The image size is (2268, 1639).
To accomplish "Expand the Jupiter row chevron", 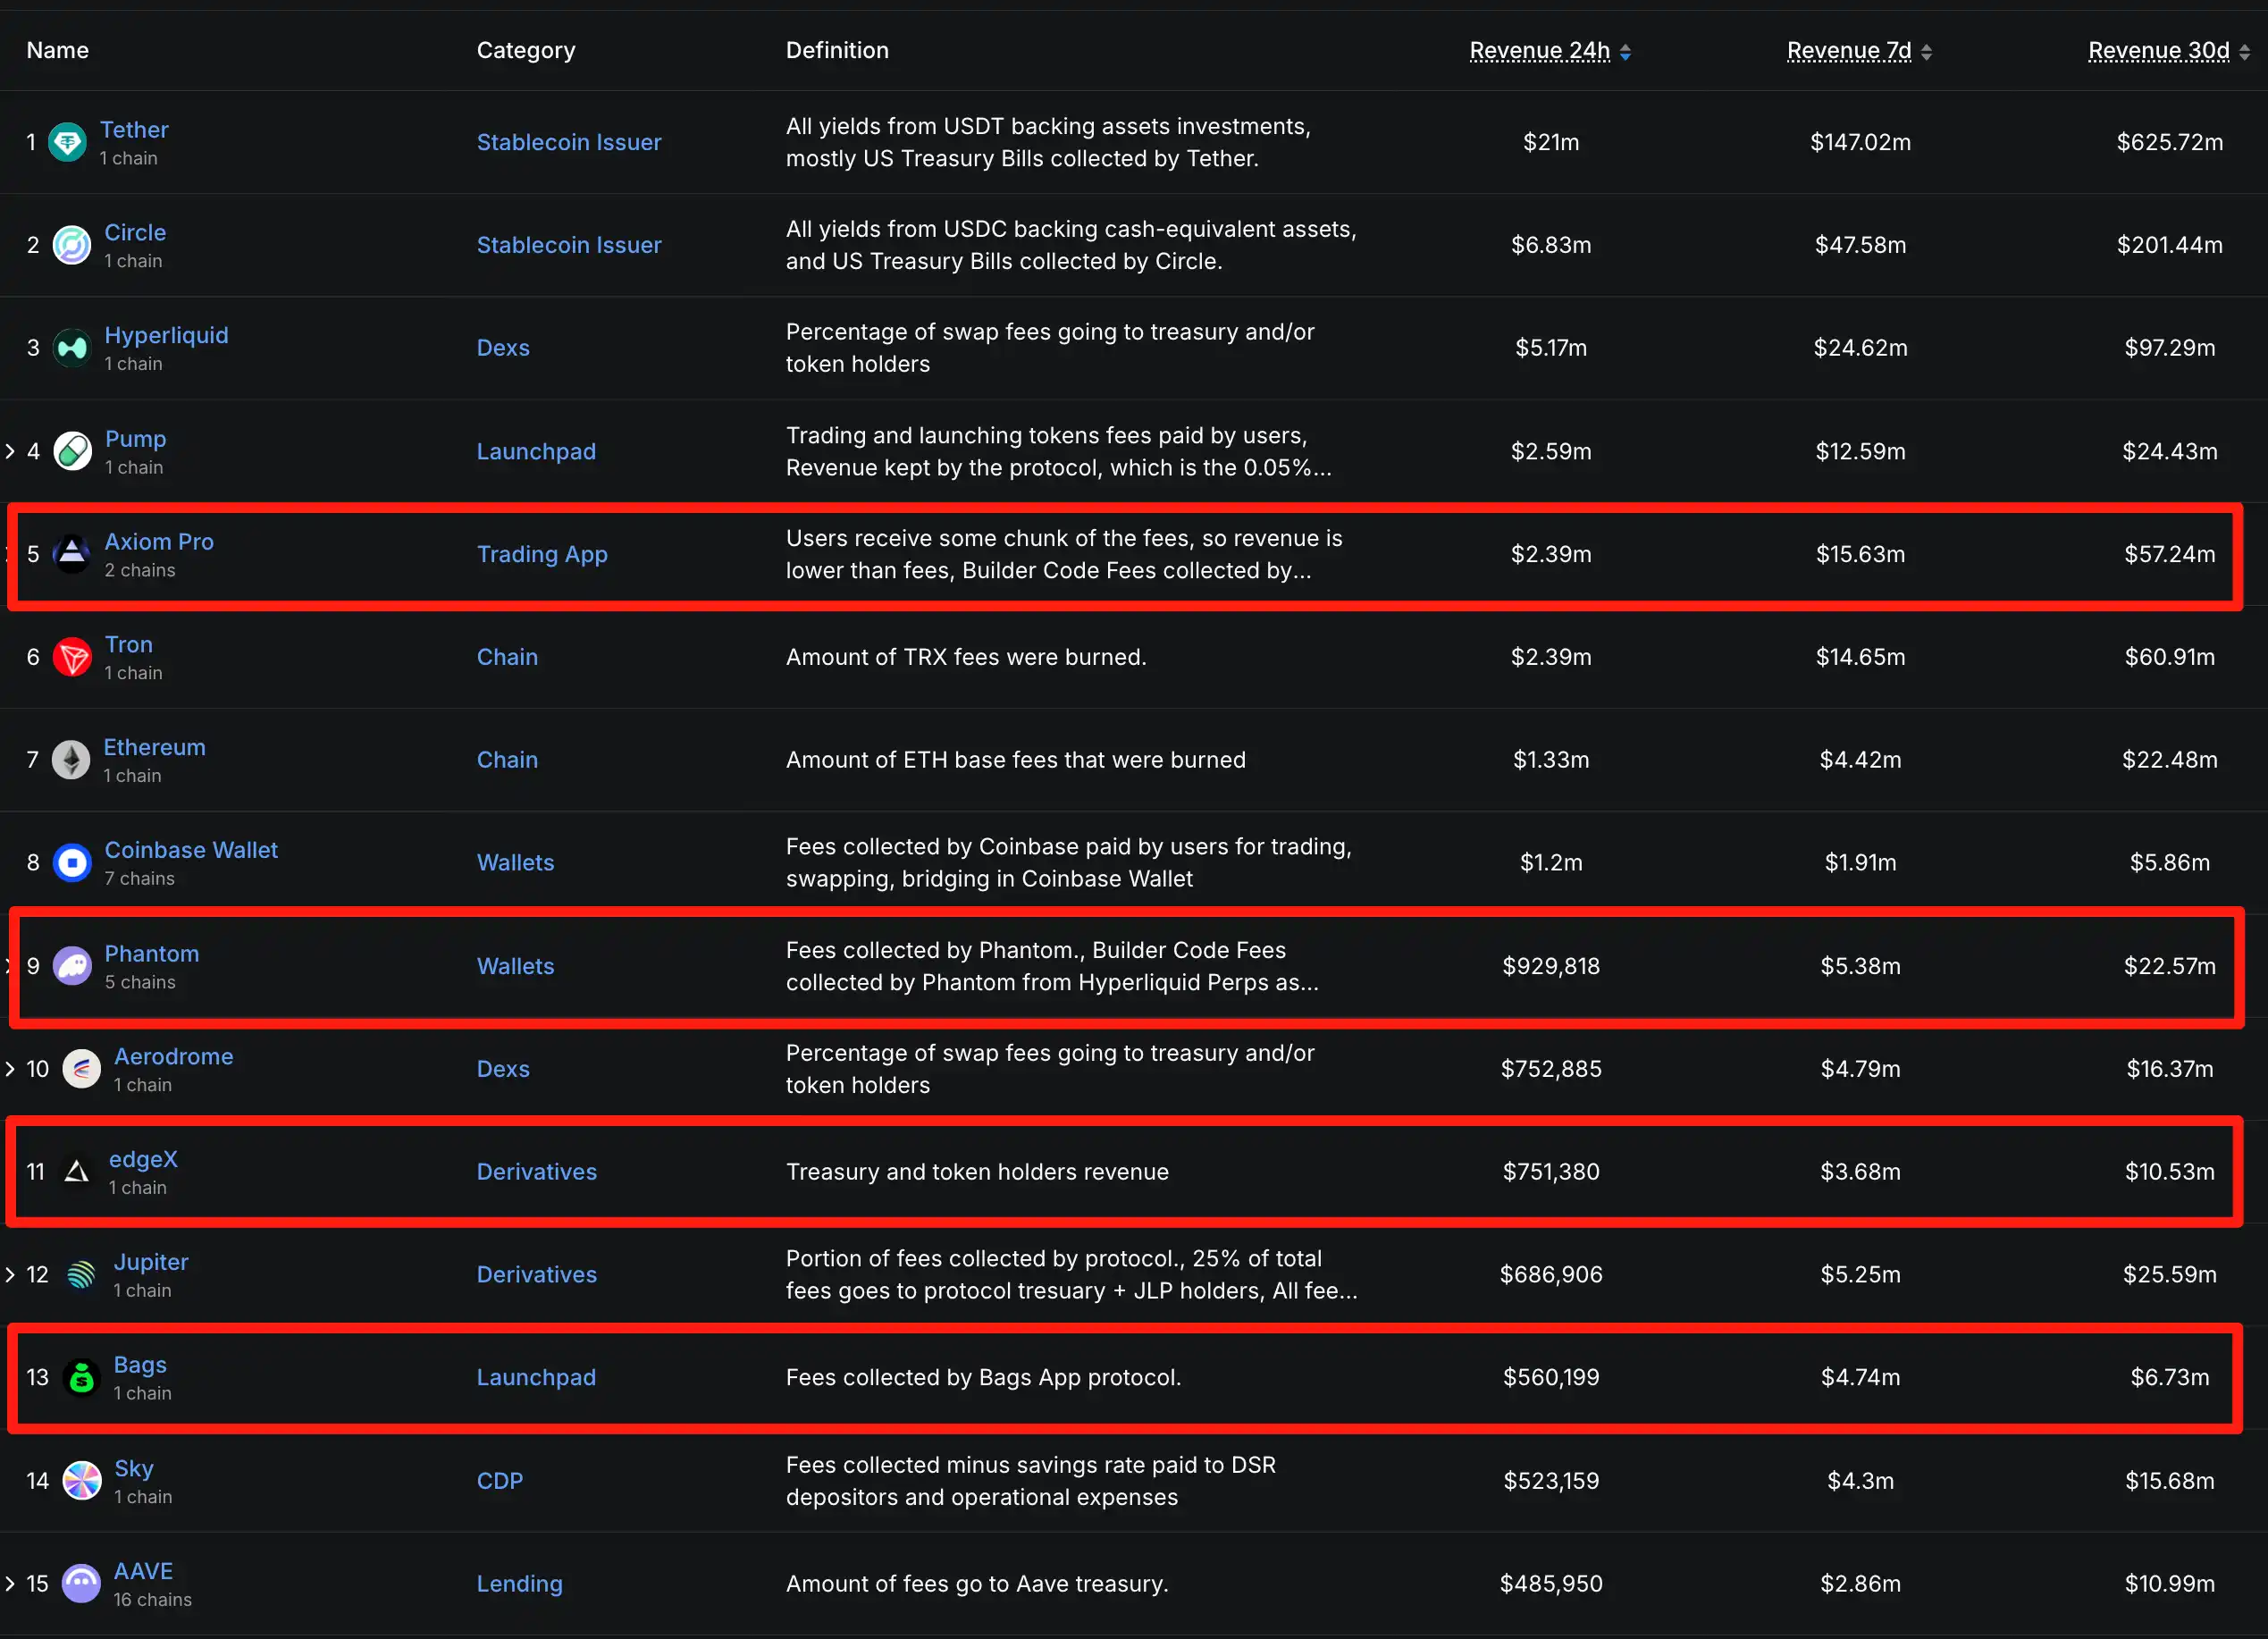I will tap(10, 1275).
